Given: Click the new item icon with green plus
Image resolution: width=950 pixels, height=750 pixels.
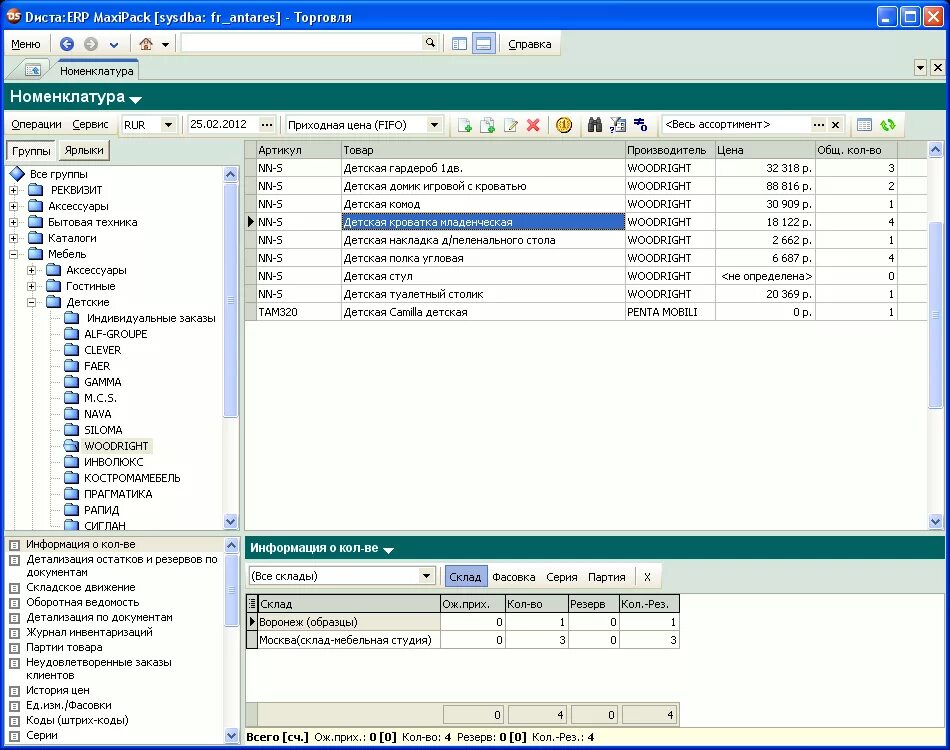Looking at the screenshot, I should point(465,125).
